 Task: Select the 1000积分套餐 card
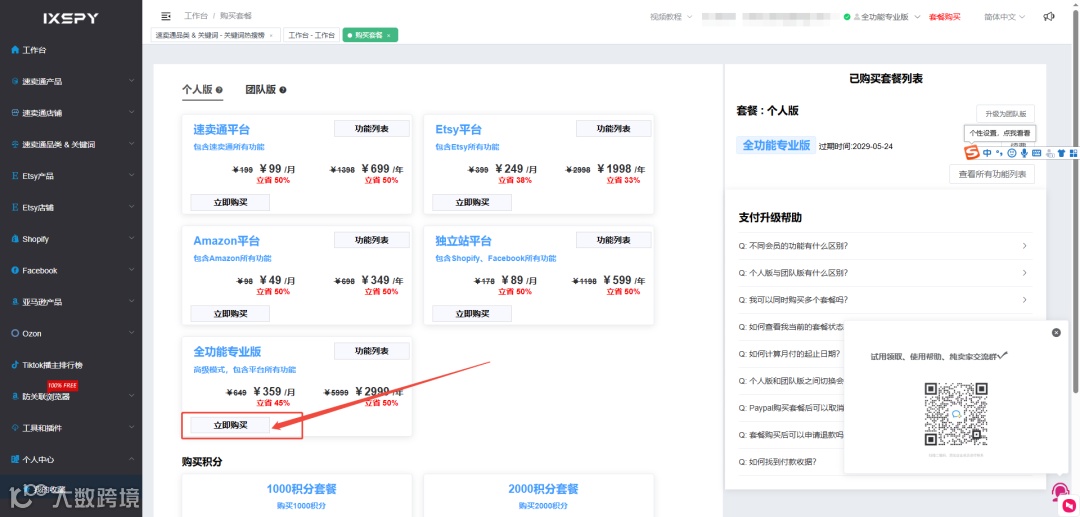click(x=297, y=495)
